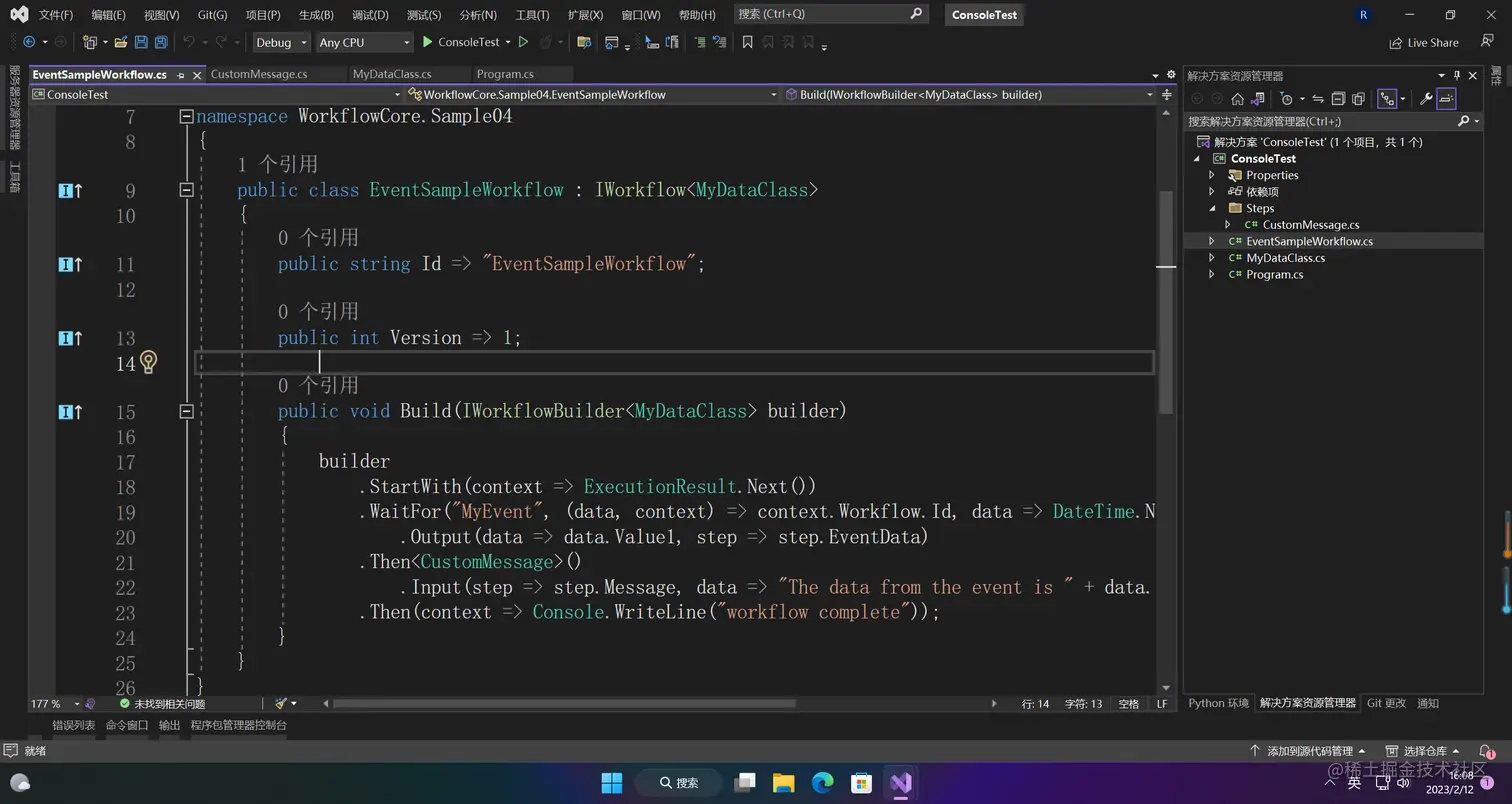Switch to the Git 更改 panel tab
This screenshot has height=804, width=1512.
pos(1386,703)
